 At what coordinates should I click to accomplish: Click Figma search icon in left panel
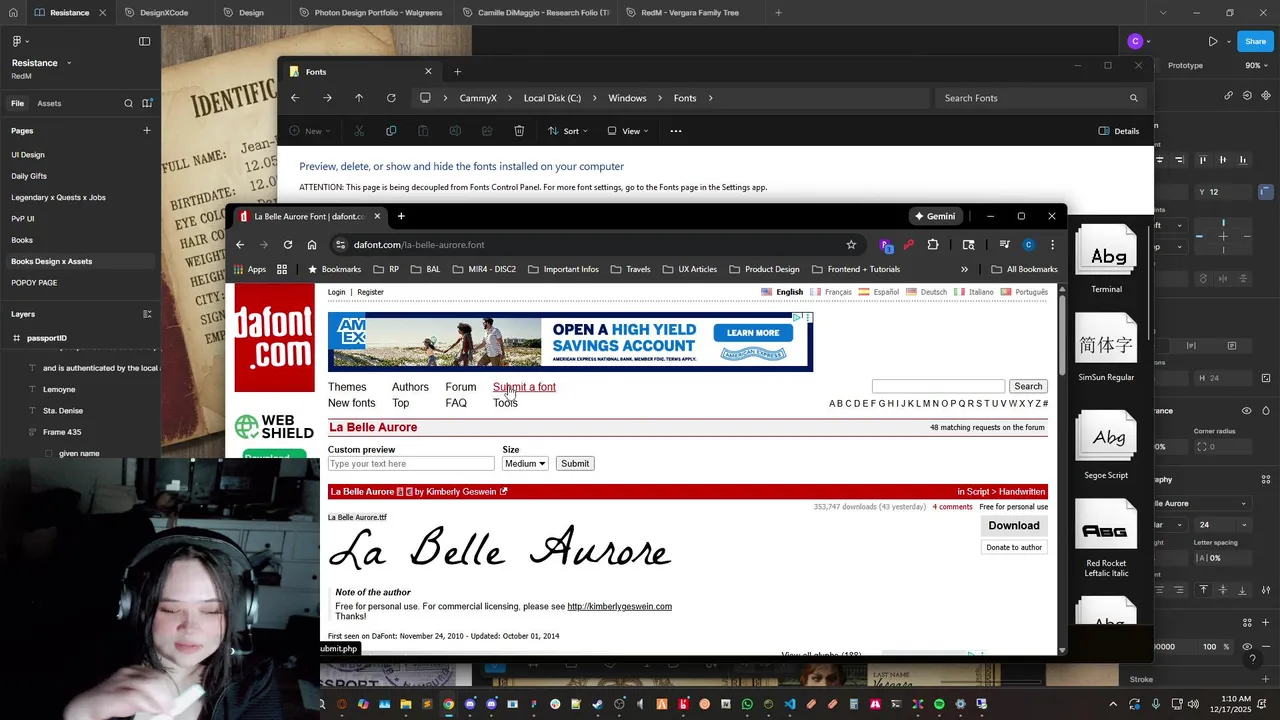128,103
